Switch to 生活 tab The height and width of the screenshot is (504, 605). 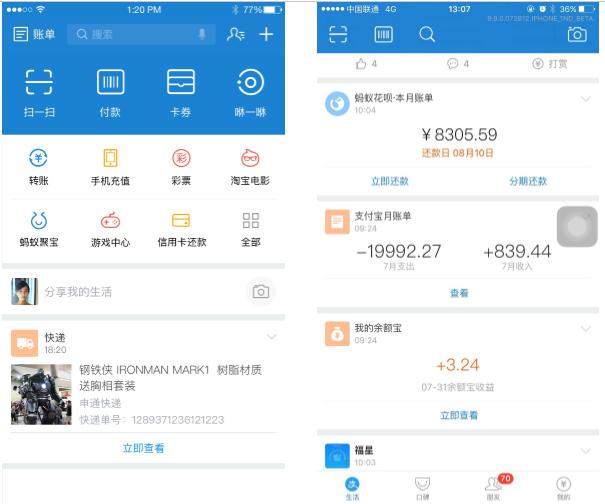point(352,488)
